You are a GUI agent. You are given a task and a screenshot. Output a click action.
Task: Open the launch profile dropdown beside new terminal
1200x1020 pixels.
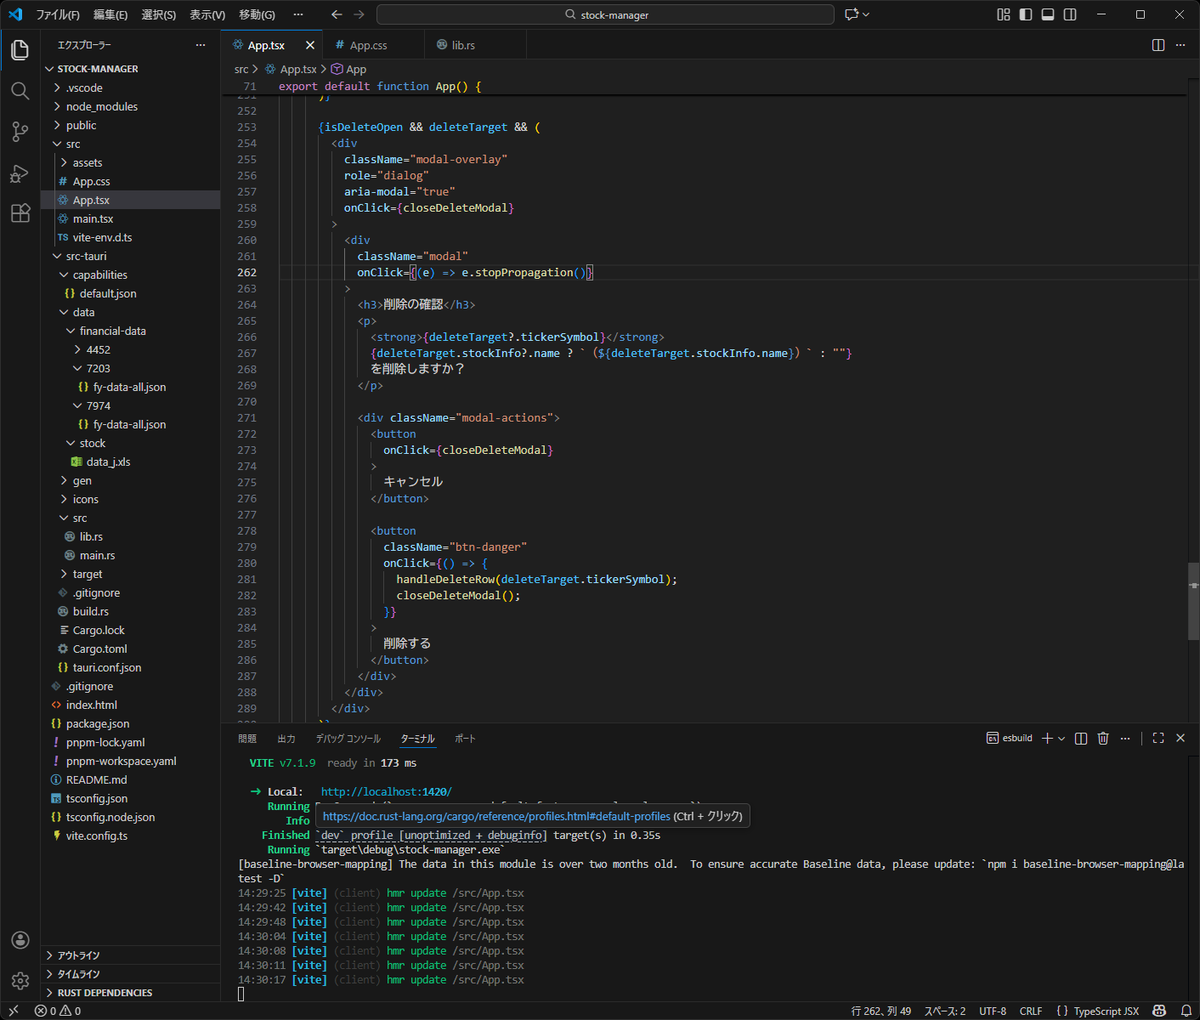click(1061, 738)
